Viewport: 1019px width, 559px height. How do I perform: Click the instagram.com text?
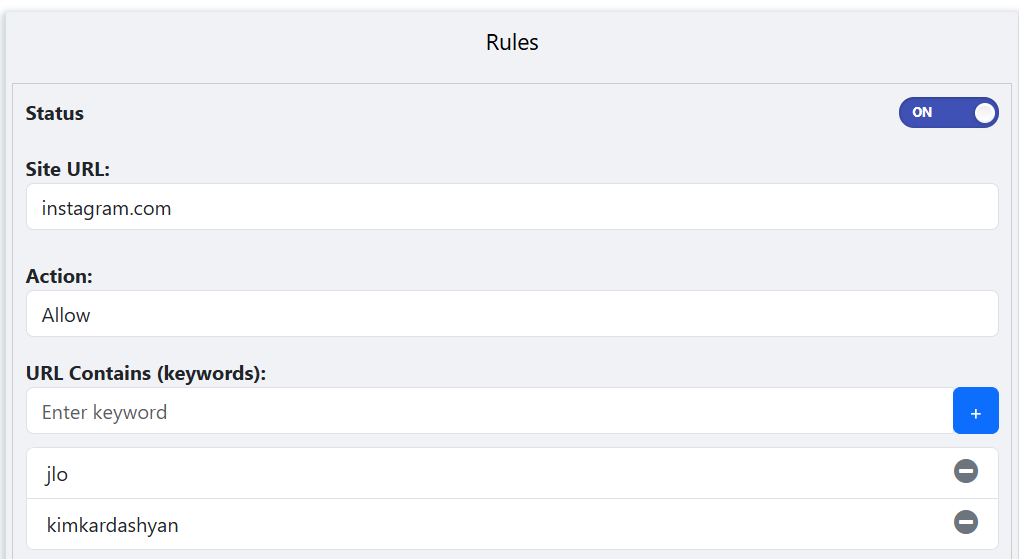click(x=107, y=209)
